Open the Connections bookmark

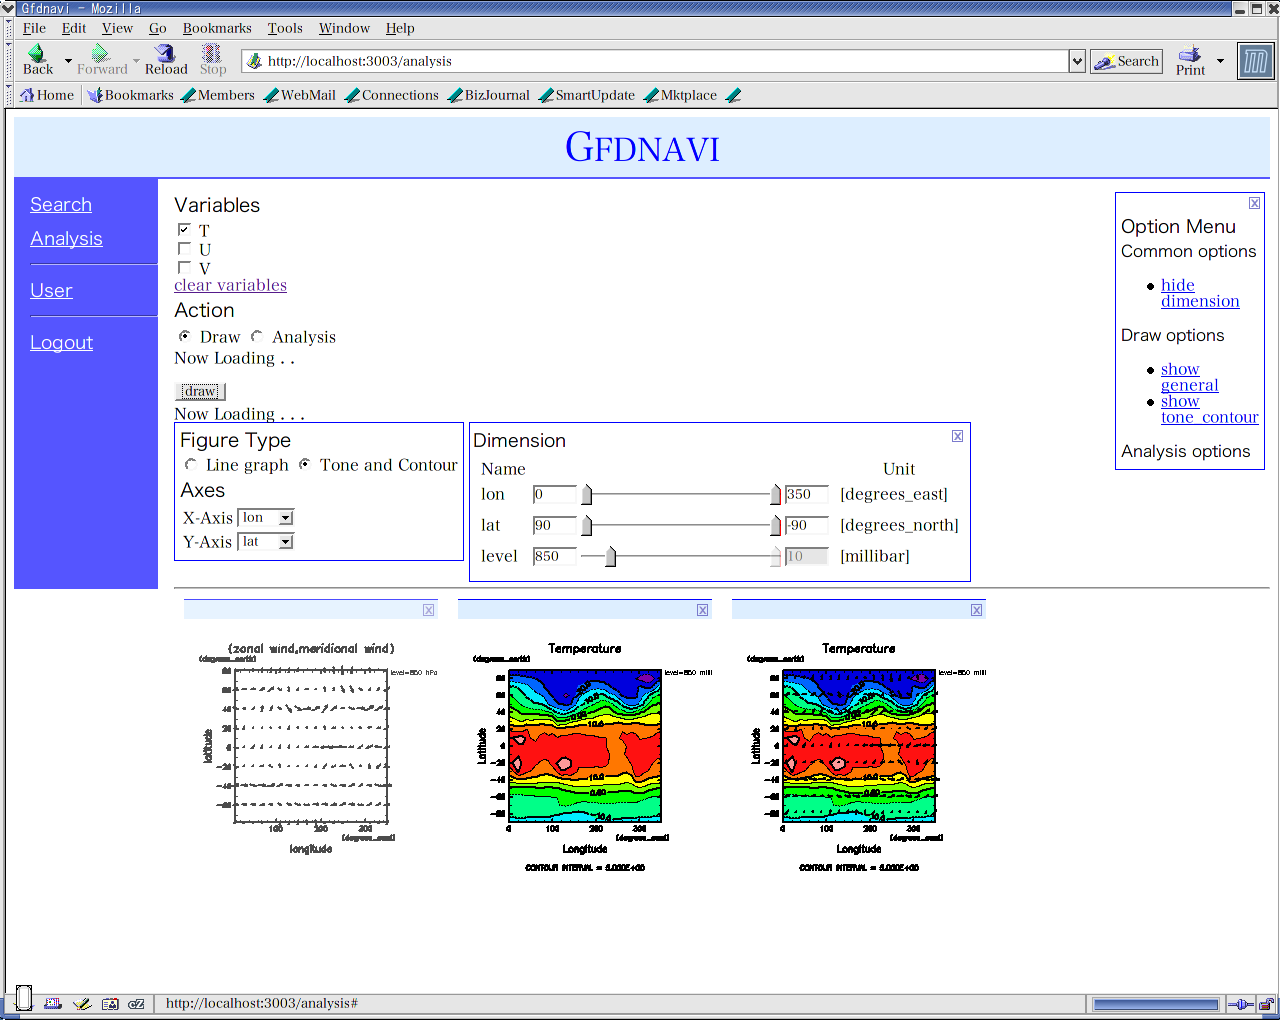point(392,95)
